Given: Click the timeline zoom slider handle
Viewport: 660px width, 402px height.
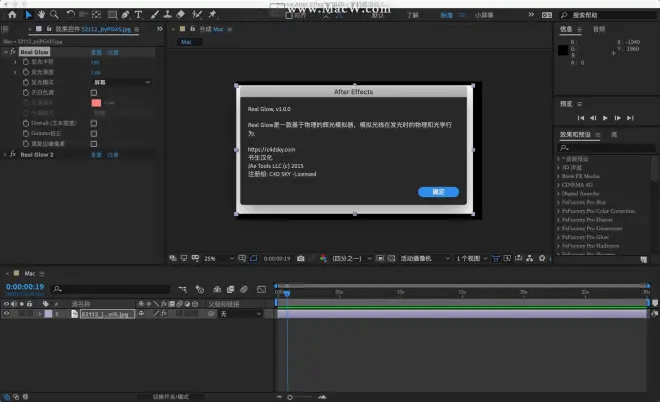Looking at the screenshot, I should (x=290, y=397).
